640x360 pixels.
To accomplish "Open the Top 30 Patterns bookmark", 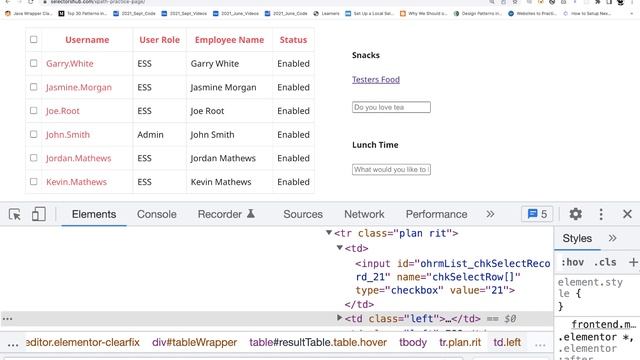I will pos(82,13).
